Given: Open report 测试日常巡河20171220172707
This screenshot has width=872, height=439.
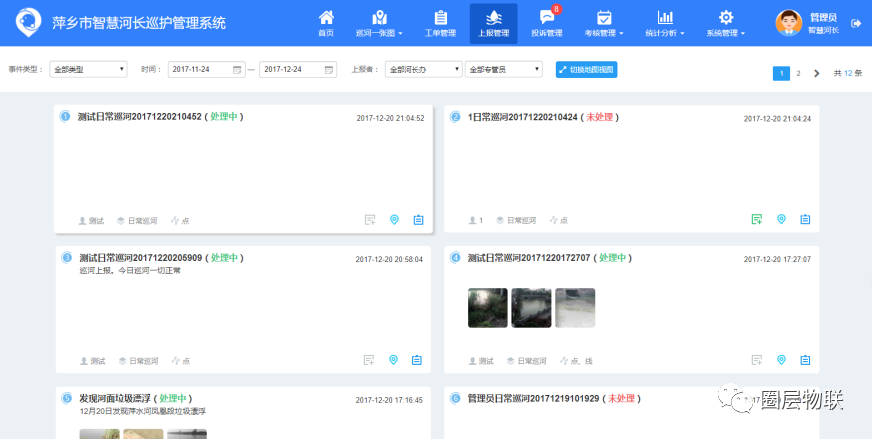Looking at the screenshot, I should 529,258.
